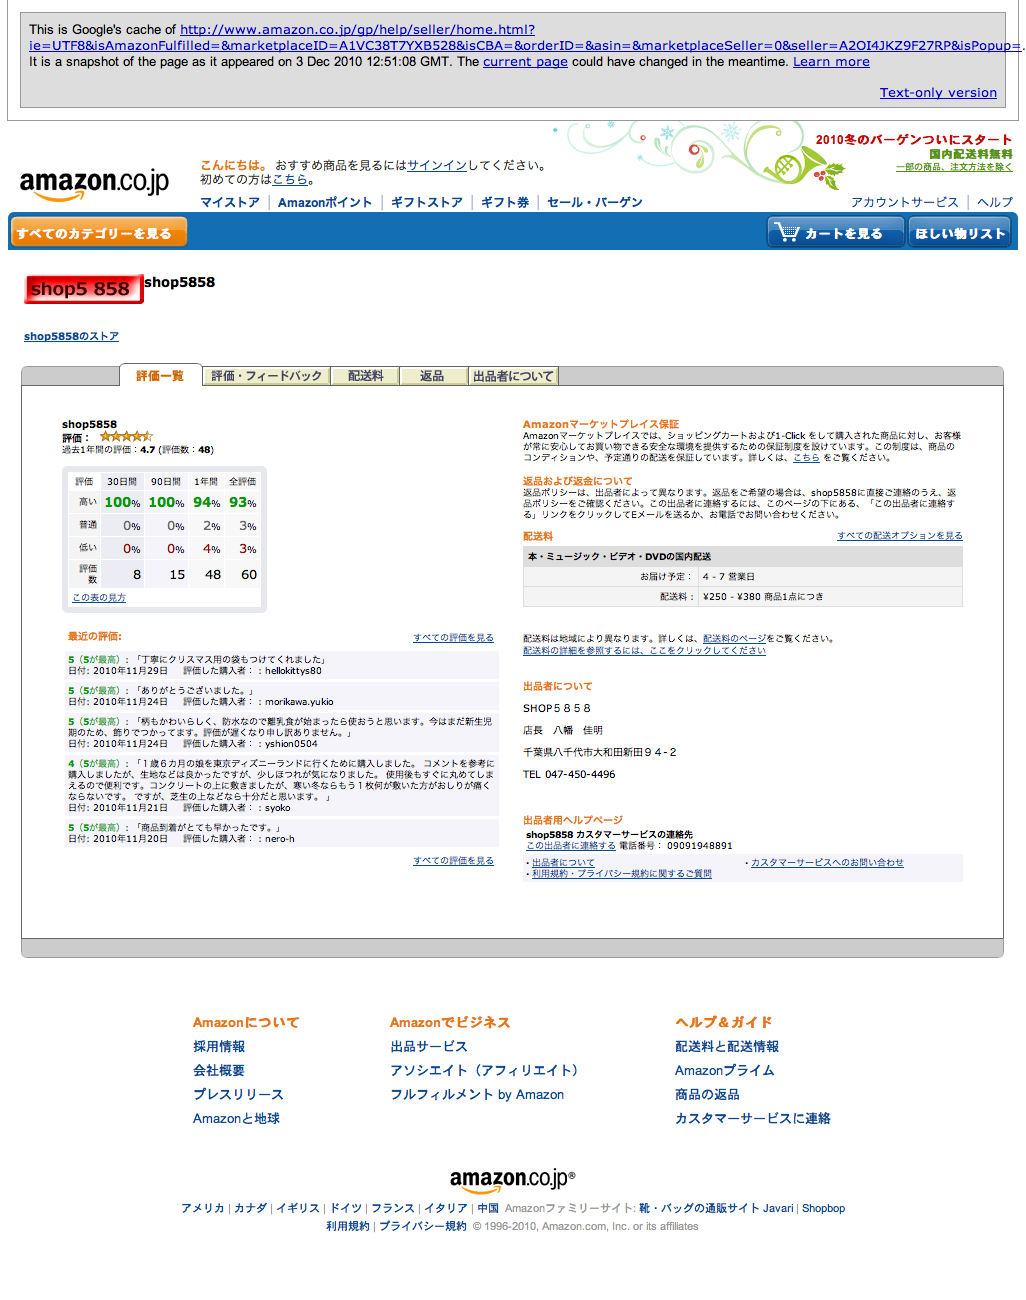Screen dimensions: 1026x1300
Task: Click the 一部の商品、注文方法を除く link
Action: tap(954, 167)
